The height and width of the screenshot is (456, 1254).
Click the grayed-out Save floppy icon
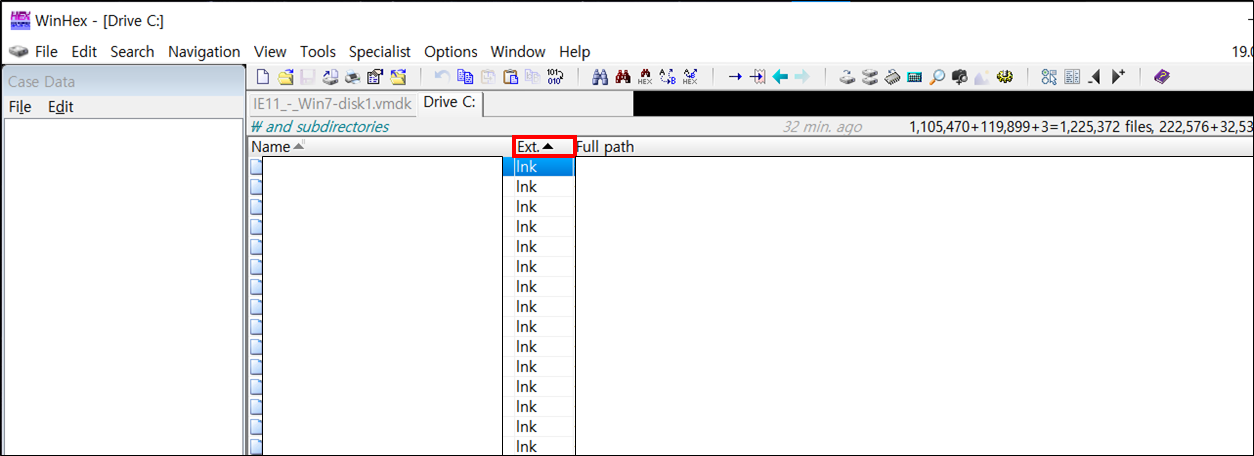point(307,76)
